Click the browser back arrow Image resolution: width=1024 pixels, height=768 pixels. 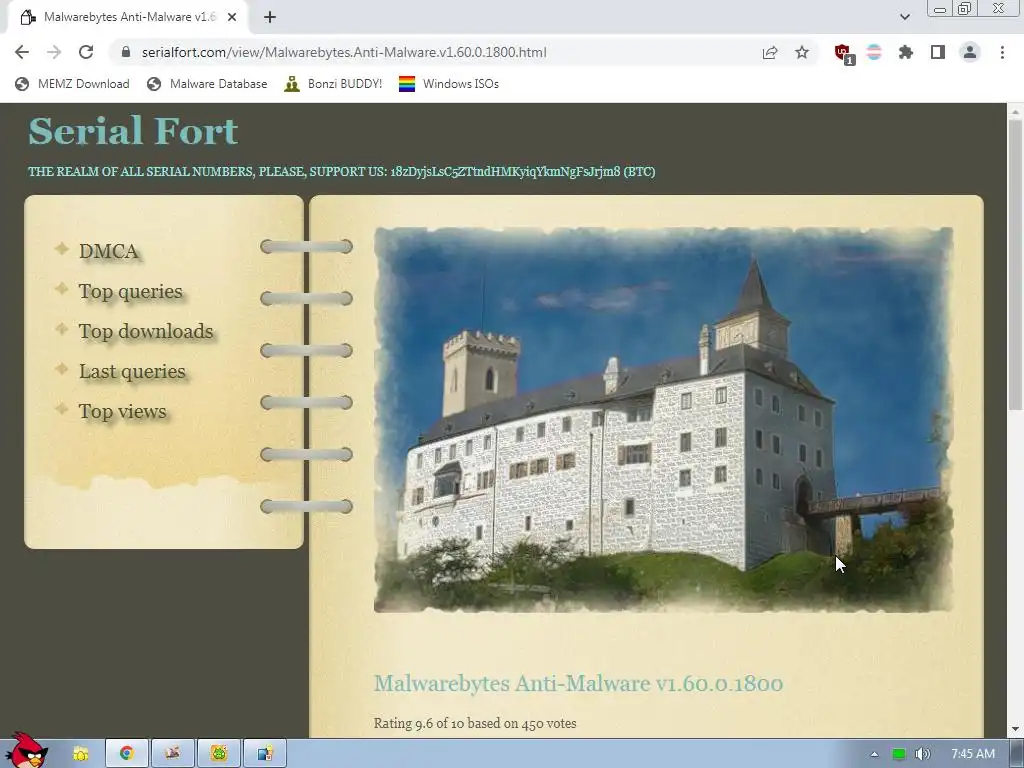(22, 52)
